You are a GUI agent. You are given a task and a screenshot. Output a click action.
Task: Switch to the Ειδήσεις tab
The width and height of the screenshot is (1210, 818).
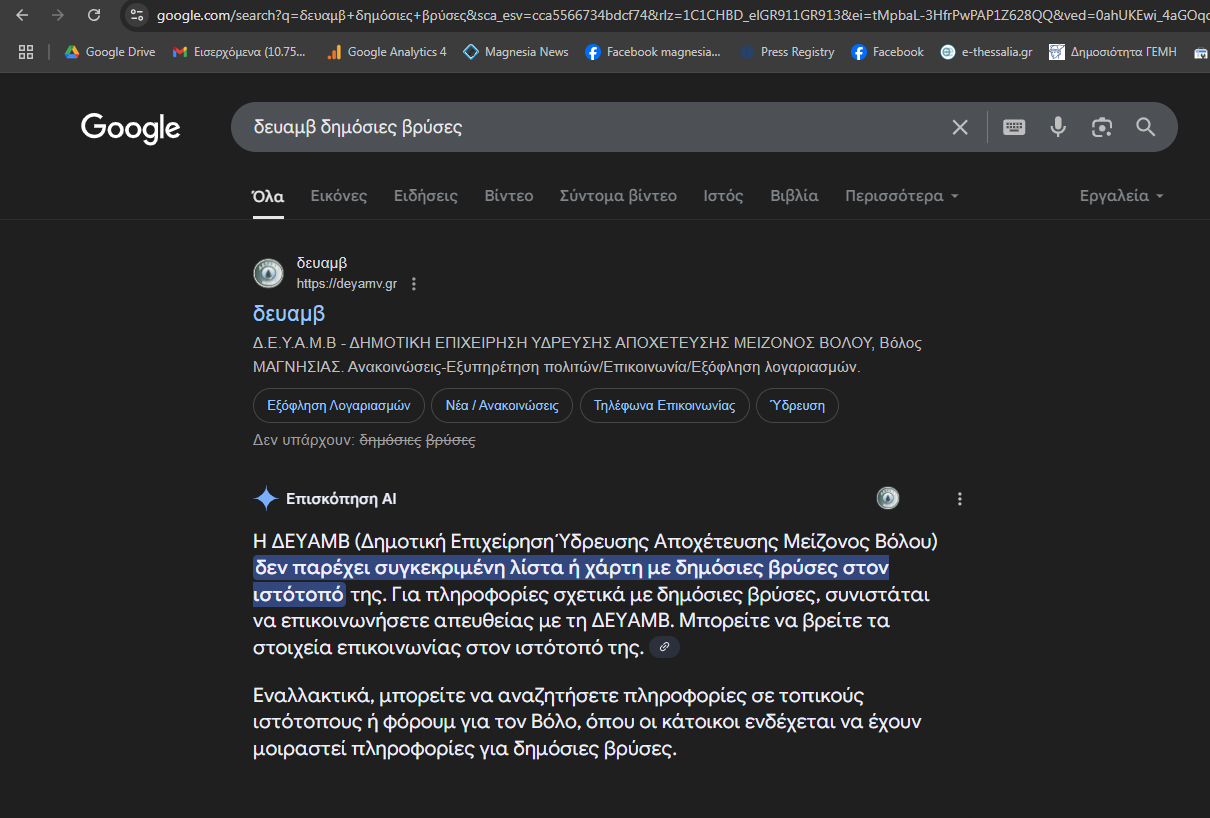point(425,196)
